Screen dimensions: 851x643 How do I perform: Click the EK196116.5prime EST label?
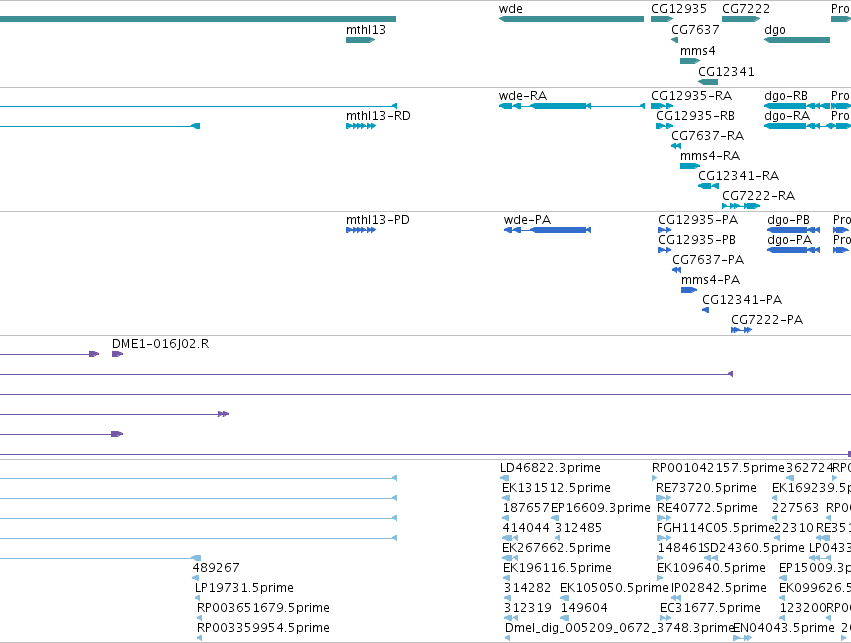click(x=557, y=568)
